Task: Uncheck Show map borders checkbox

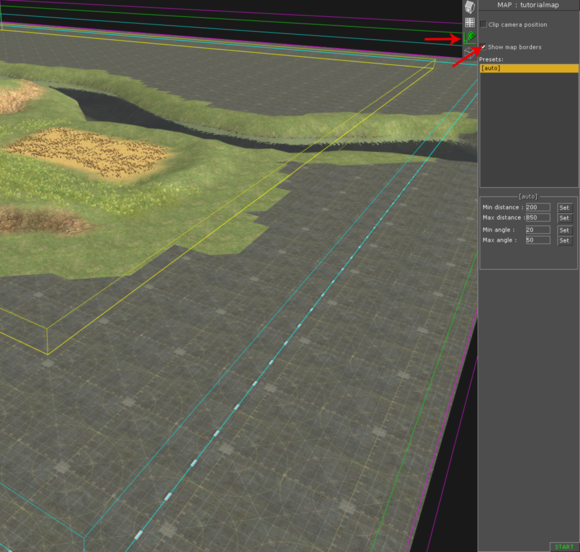Action: 483,47
